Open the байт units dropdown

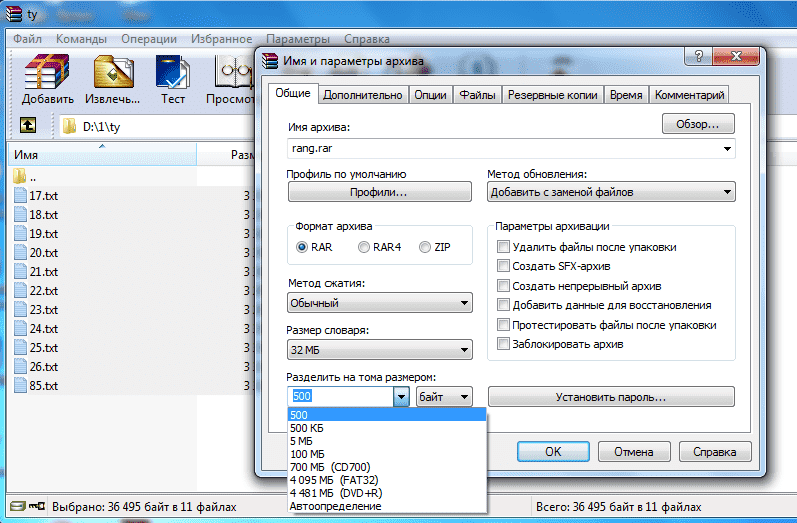point(444,396)
